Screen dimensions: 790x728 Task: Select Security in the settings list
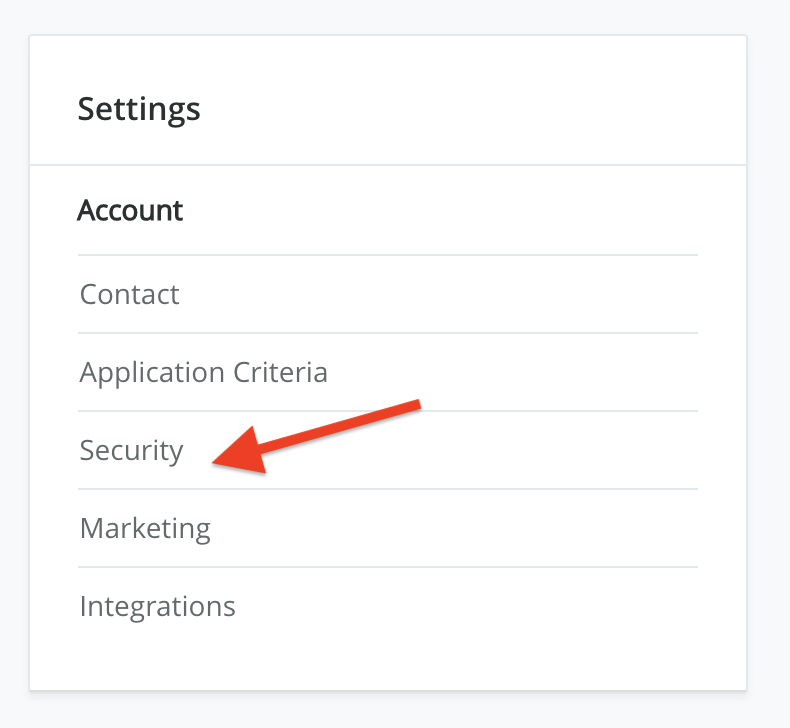point(132,450)
